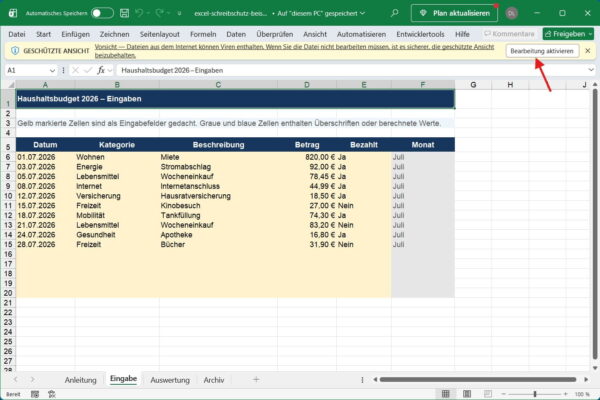
Task: Switch to the Auswertung sheet tab
Action: [x=170, y=380]
